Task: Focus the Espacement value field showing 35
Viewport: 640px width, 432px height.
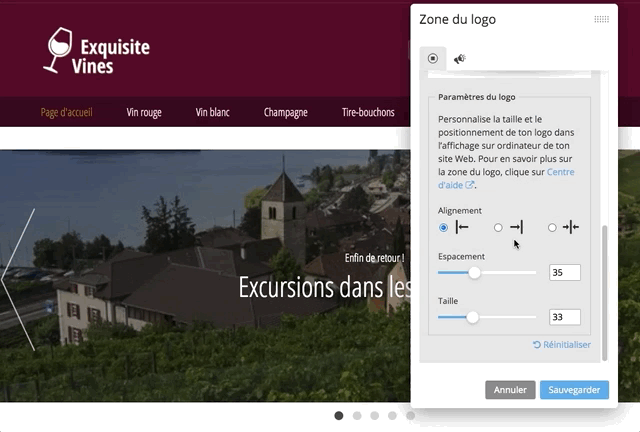Action: [565, 272]
